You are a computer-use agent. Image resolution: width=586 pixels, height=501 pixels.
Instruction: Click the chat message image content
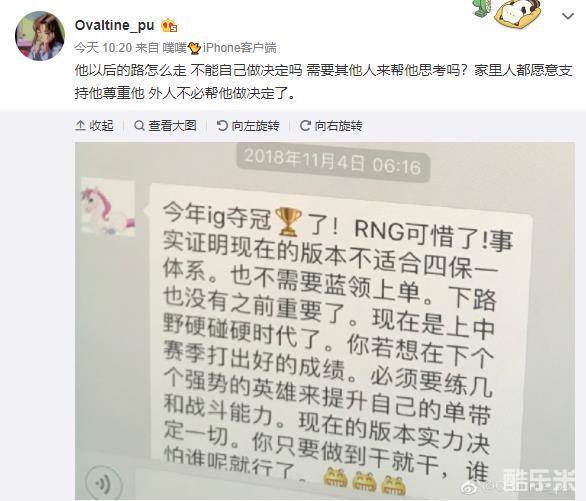point(325,321)
